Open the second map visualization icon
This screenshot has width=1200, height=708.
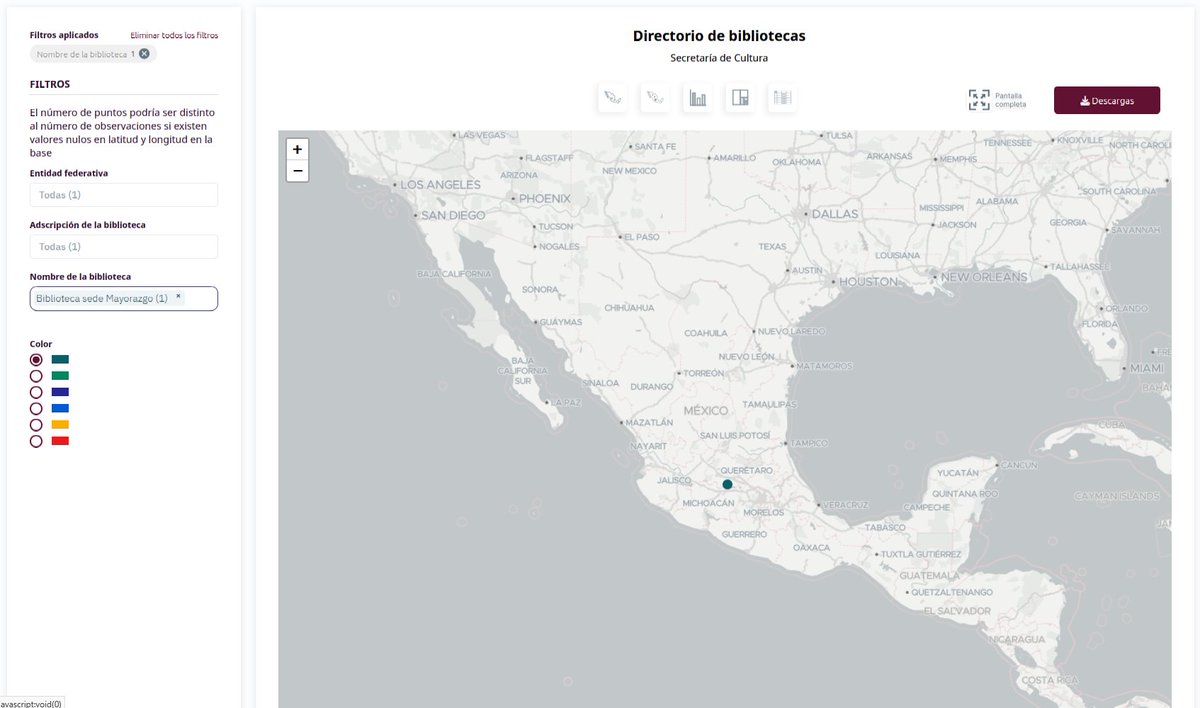[655, 97]
